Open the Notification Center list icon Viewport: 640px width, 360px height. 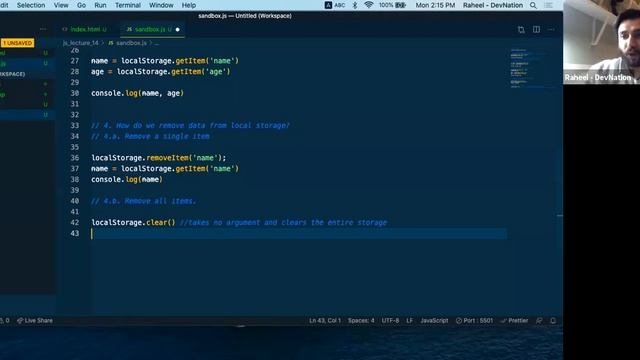[x=549, y=5]
